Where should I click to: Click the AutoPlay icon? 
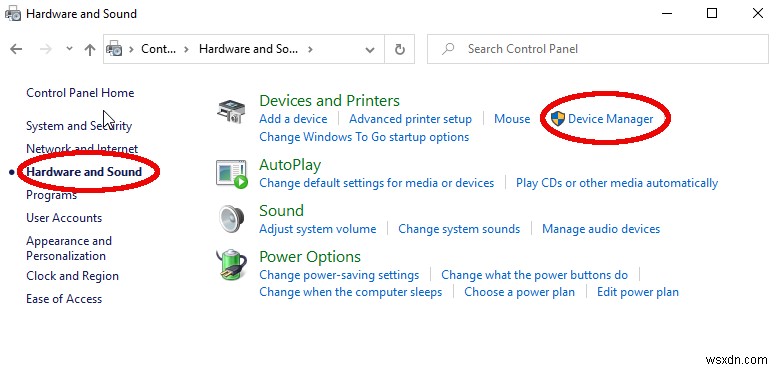(x=232, y=174)
